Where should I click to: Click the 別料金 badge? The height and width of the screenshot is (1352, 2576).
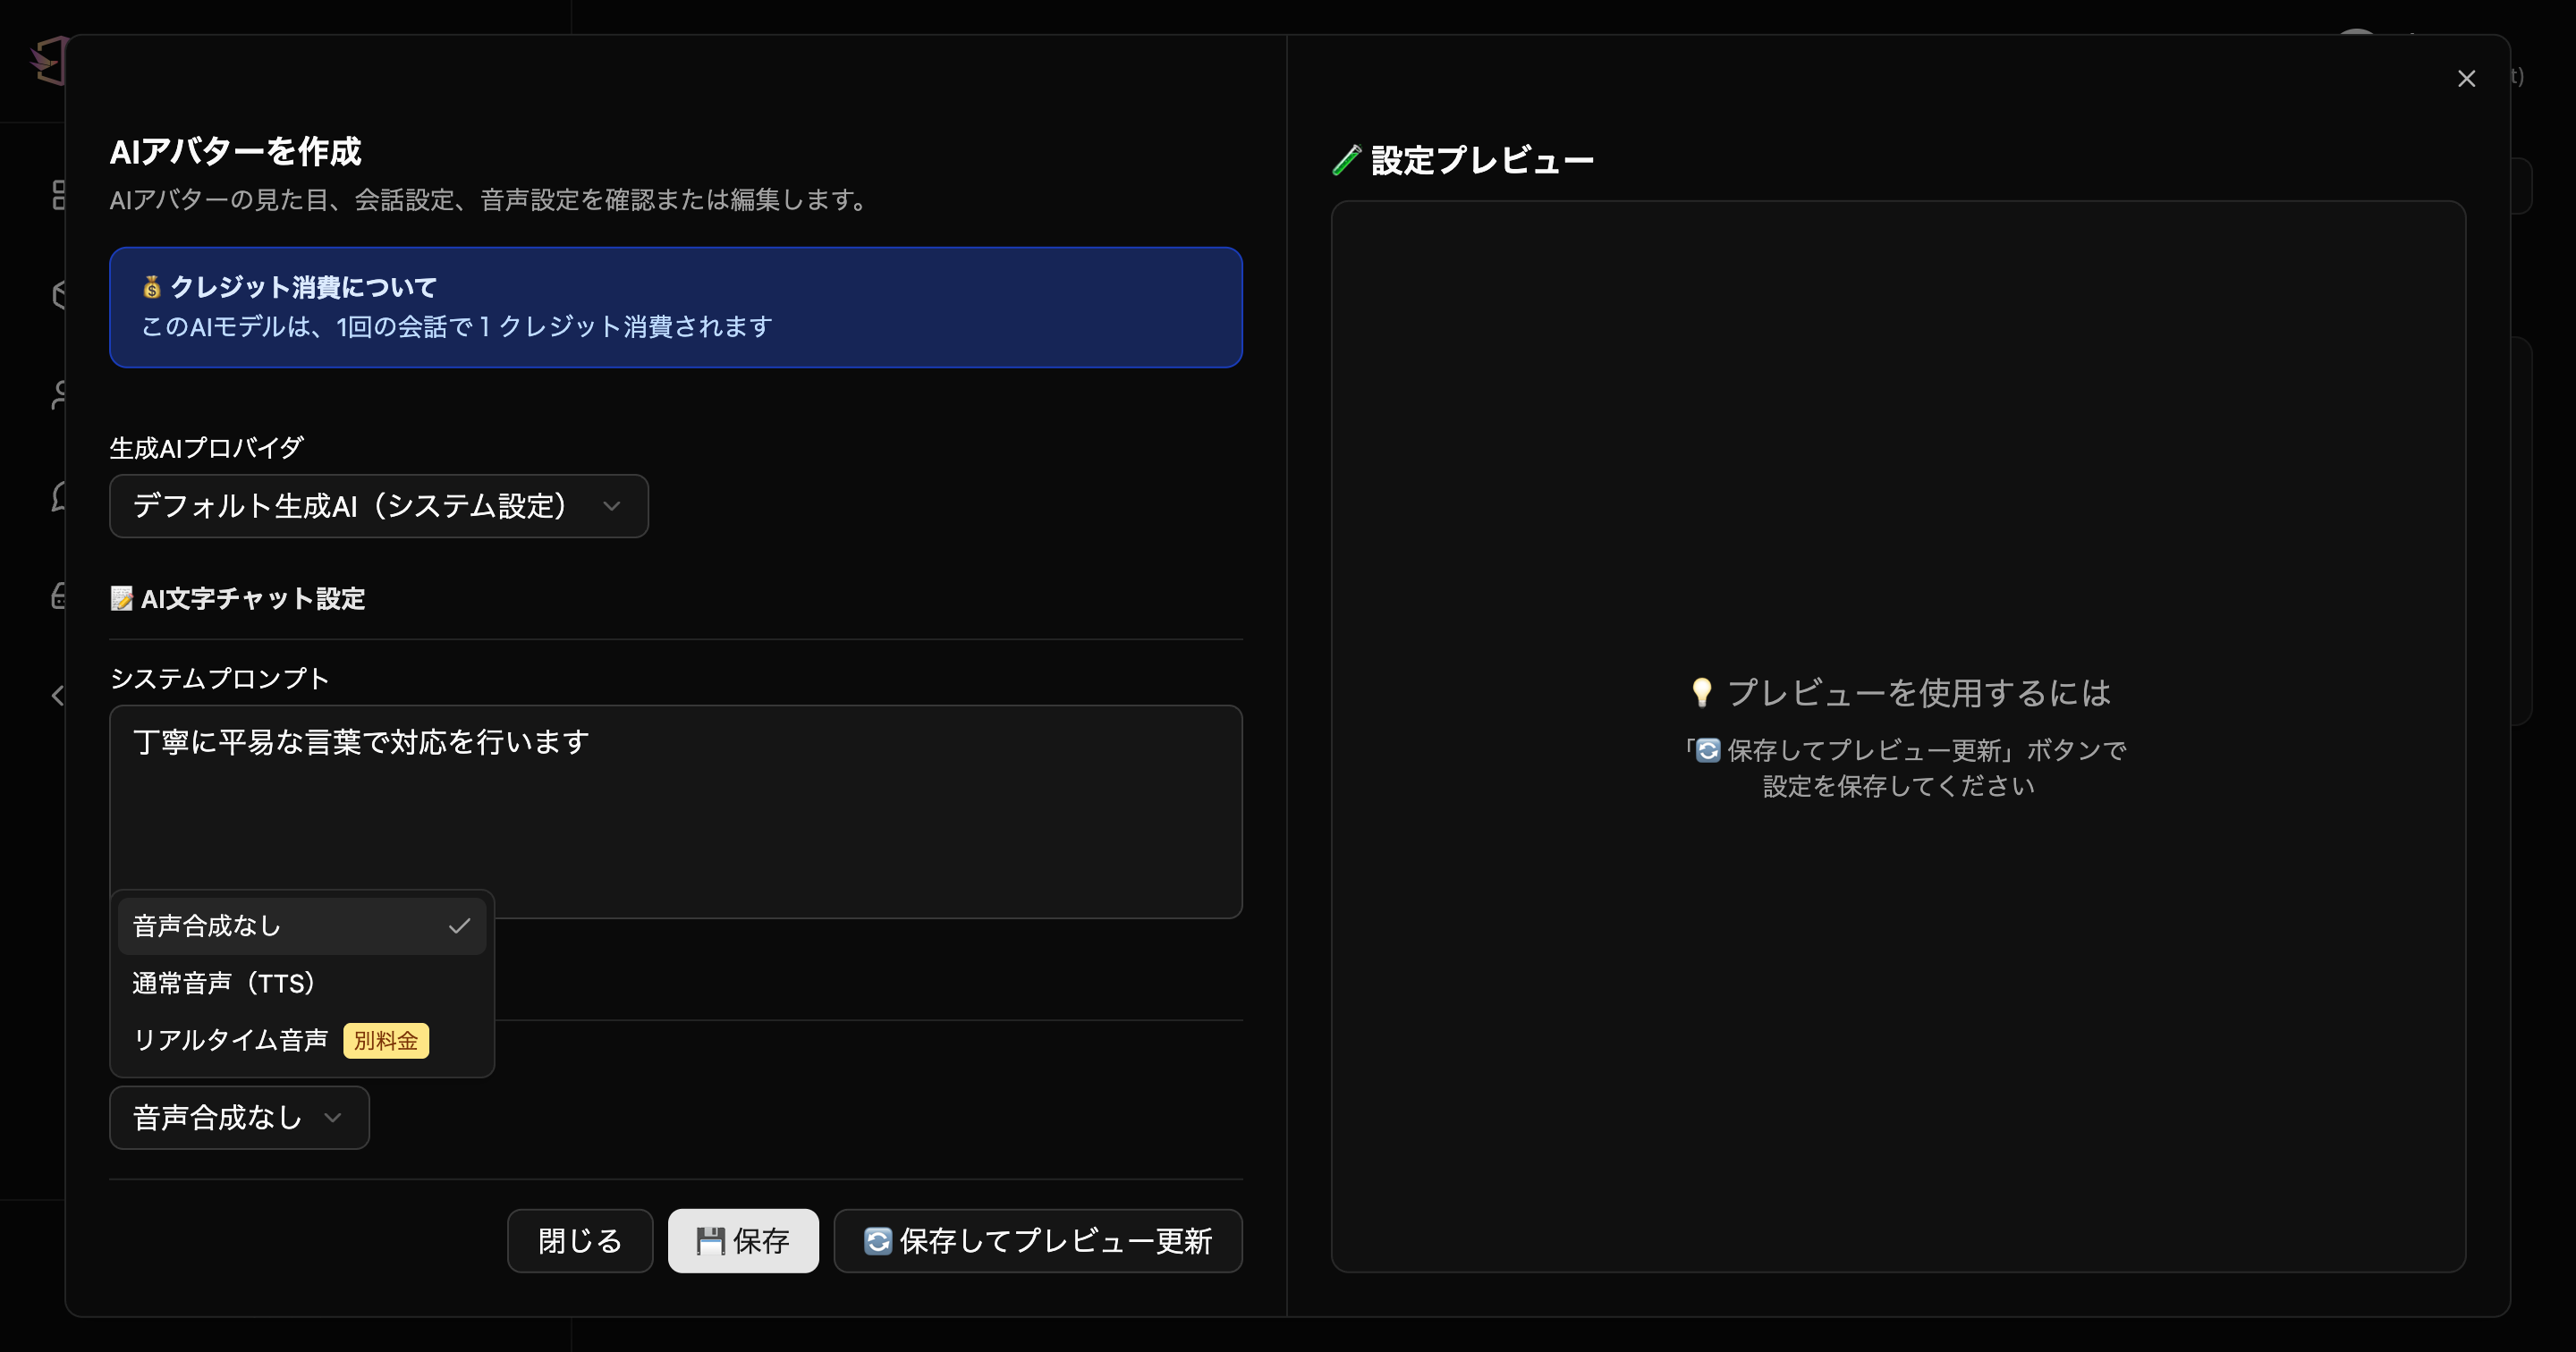[386, 1040]
